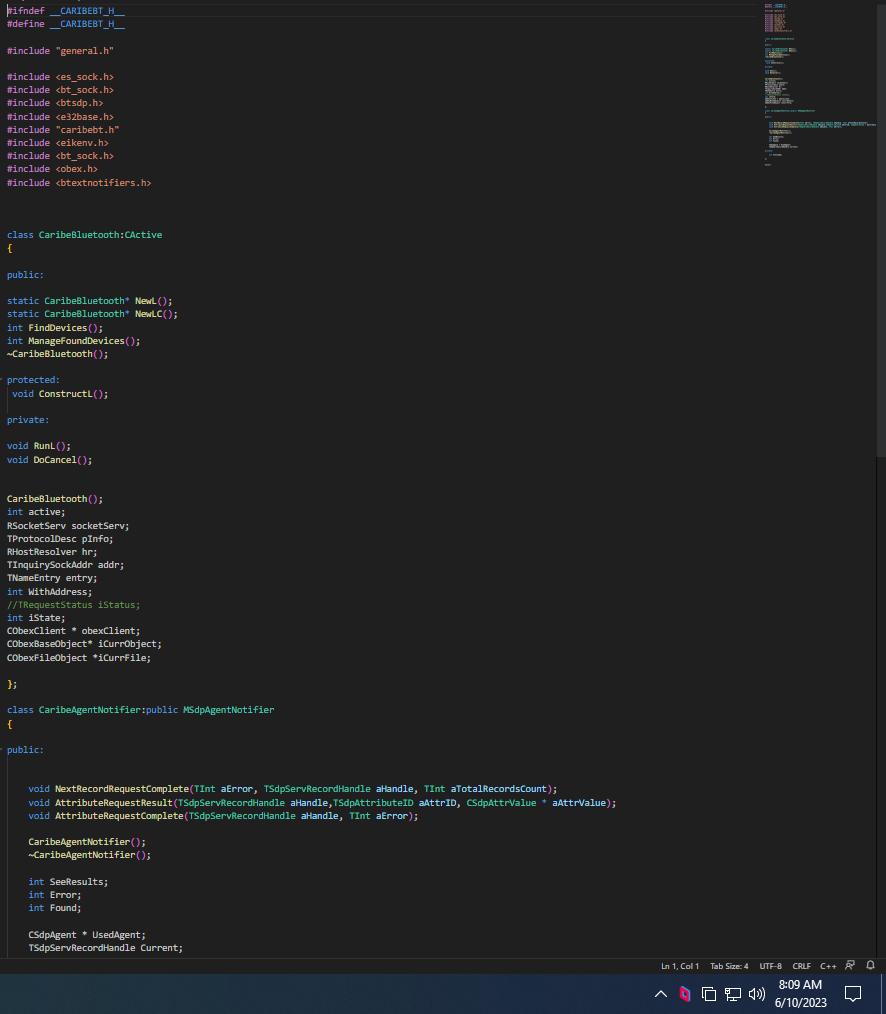Change CRLF end-of-line sequence
This screenshot has height=1014, width=886.
coord(801,966)
